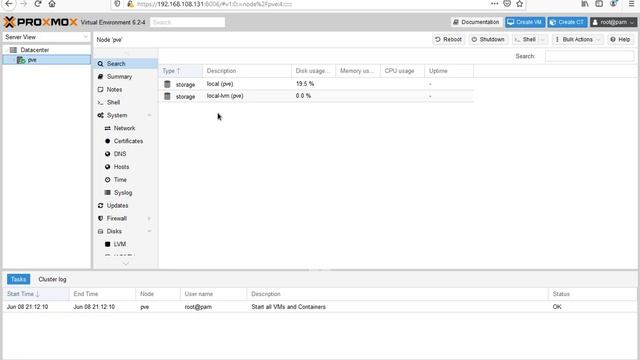Viewport: 640px width, 360px height.
Task: Open Time settings
Action: (125, 180)
